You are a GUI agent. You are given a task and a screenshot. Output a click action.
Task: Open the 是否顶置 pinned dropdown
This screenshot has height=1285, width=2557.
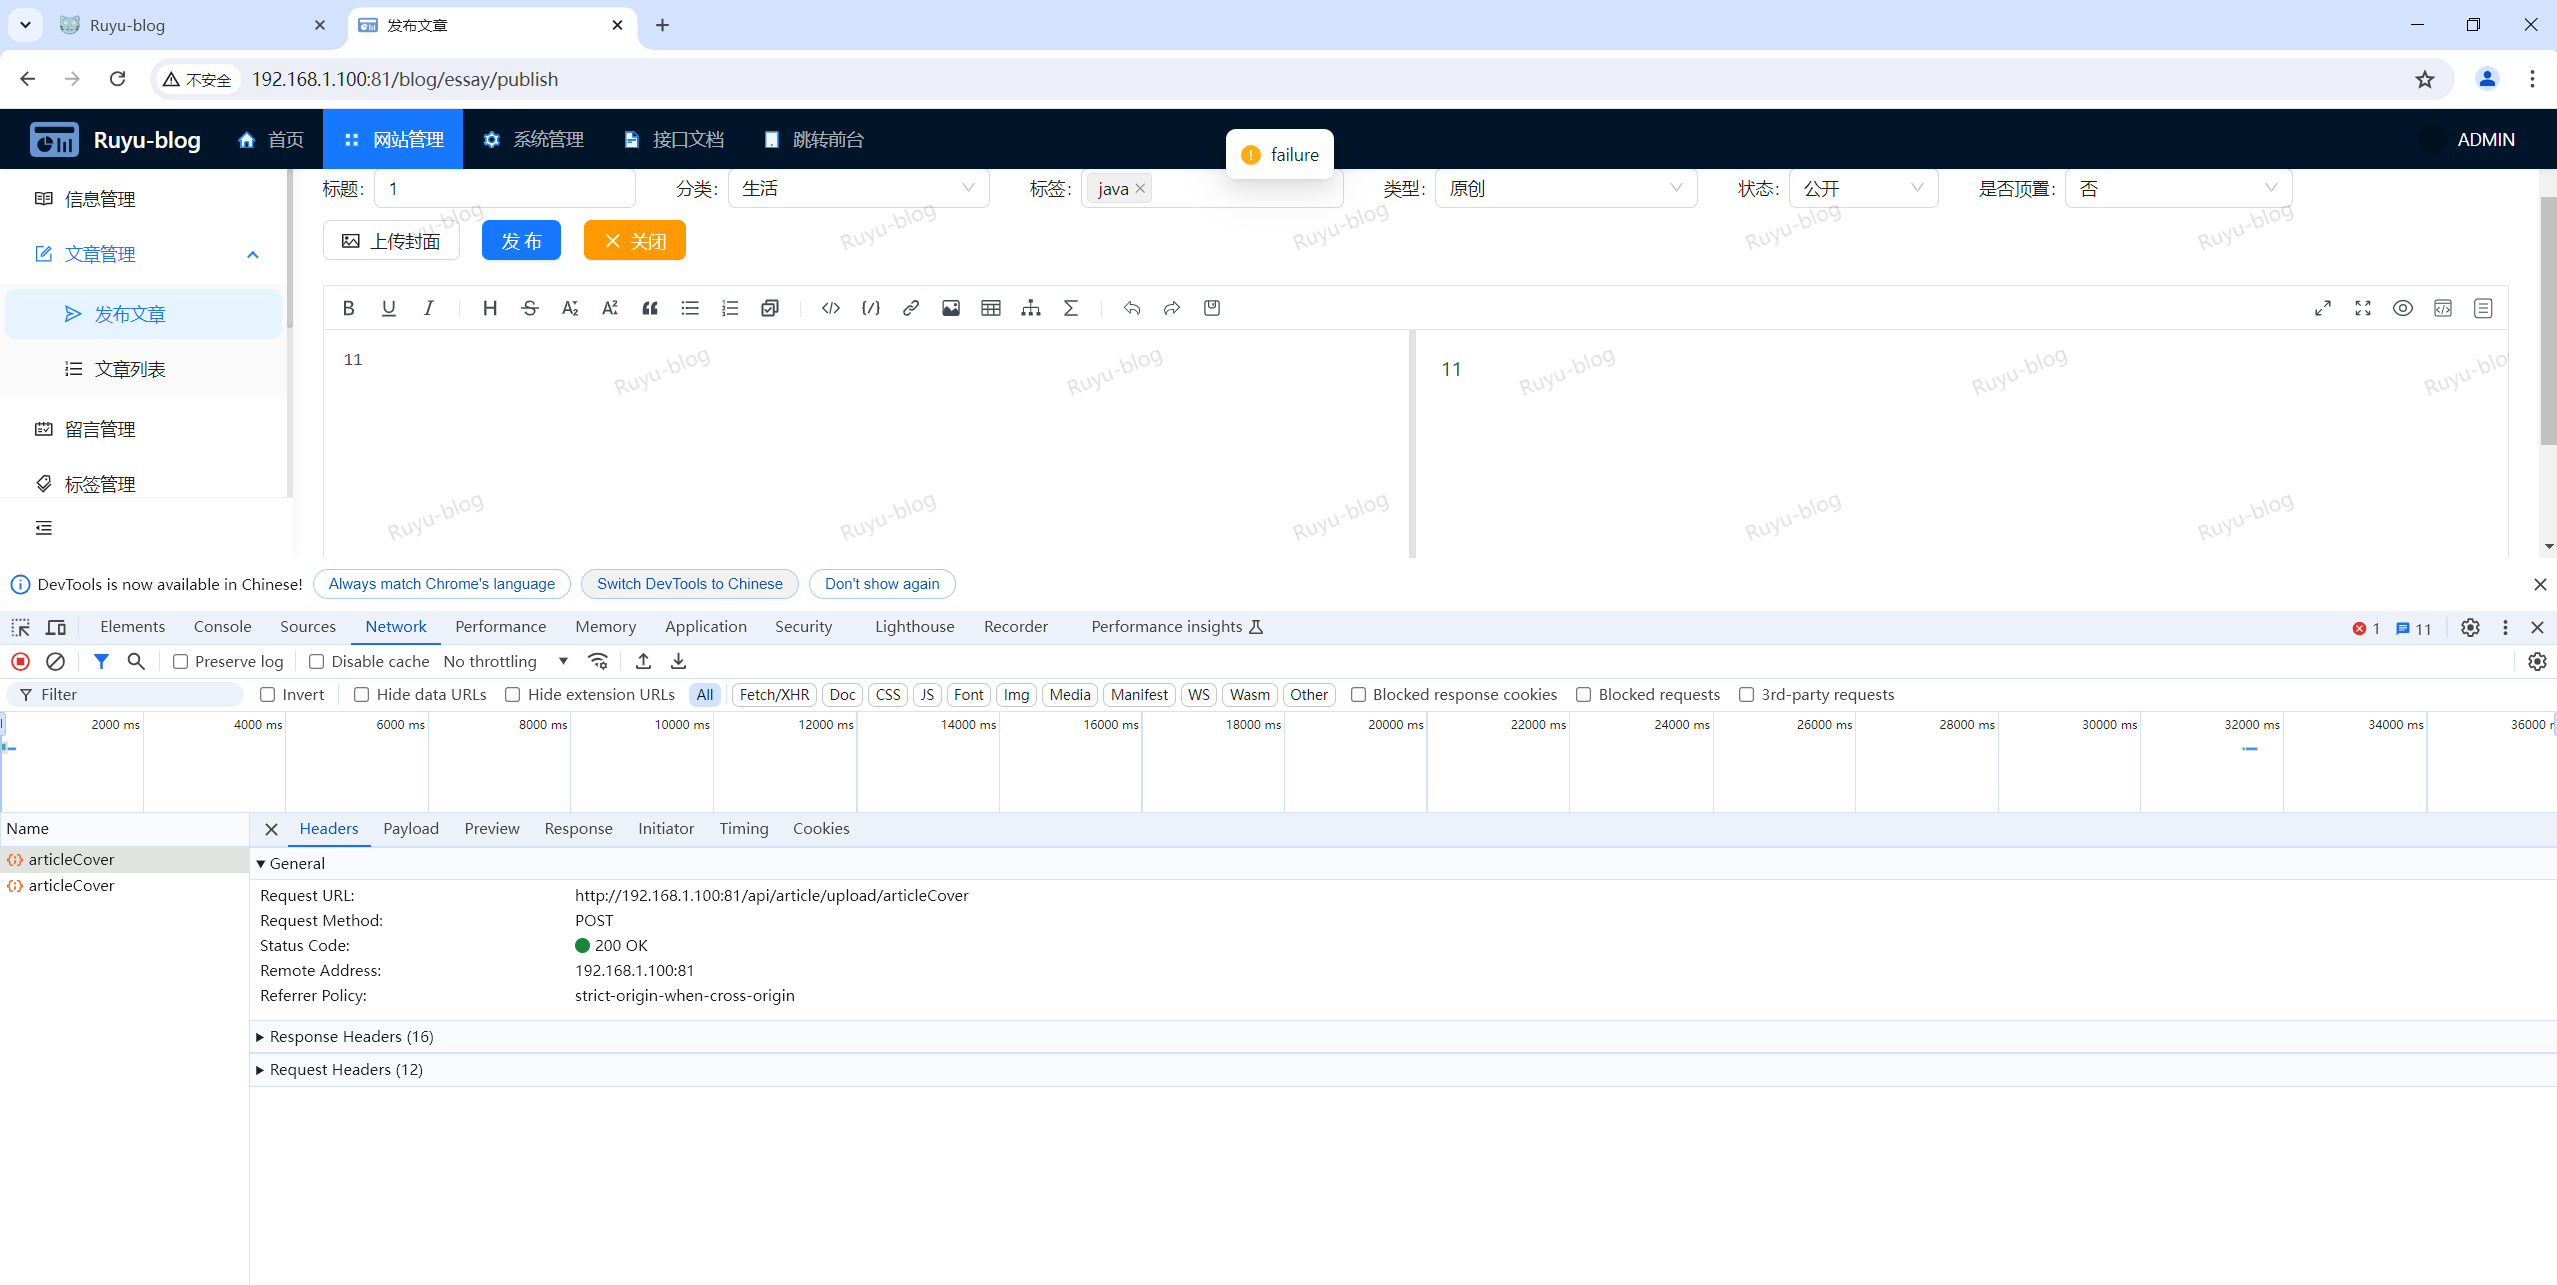(2178, 188)
